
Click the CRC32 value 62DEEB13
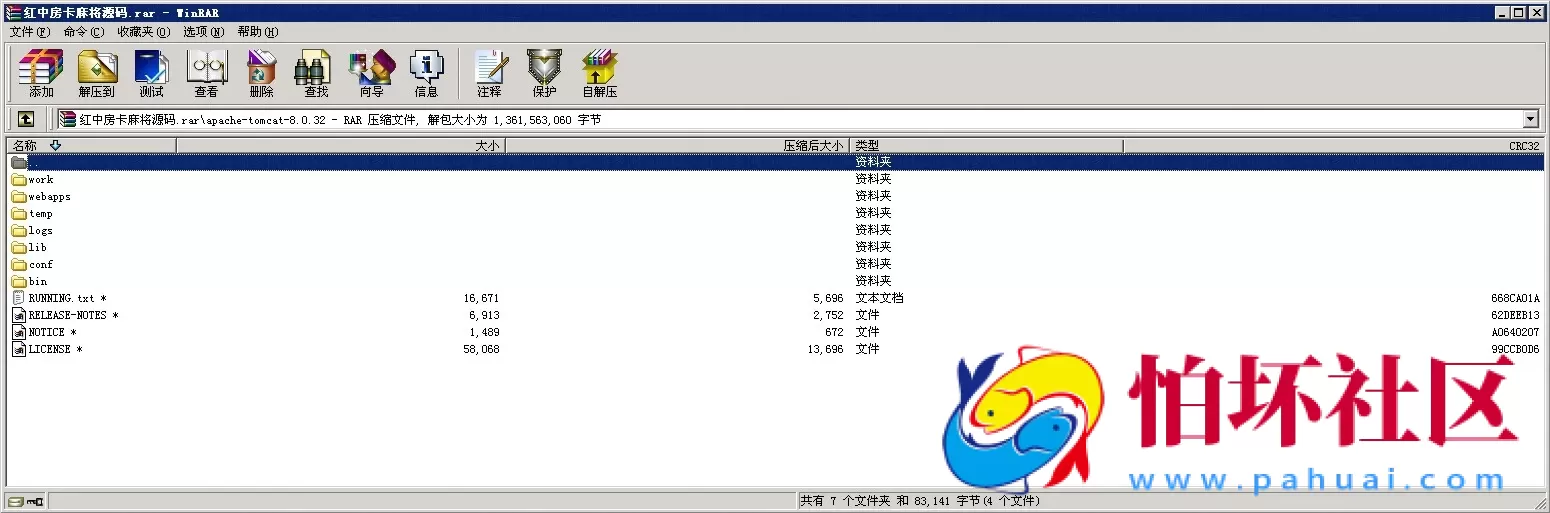(1515, 316)
